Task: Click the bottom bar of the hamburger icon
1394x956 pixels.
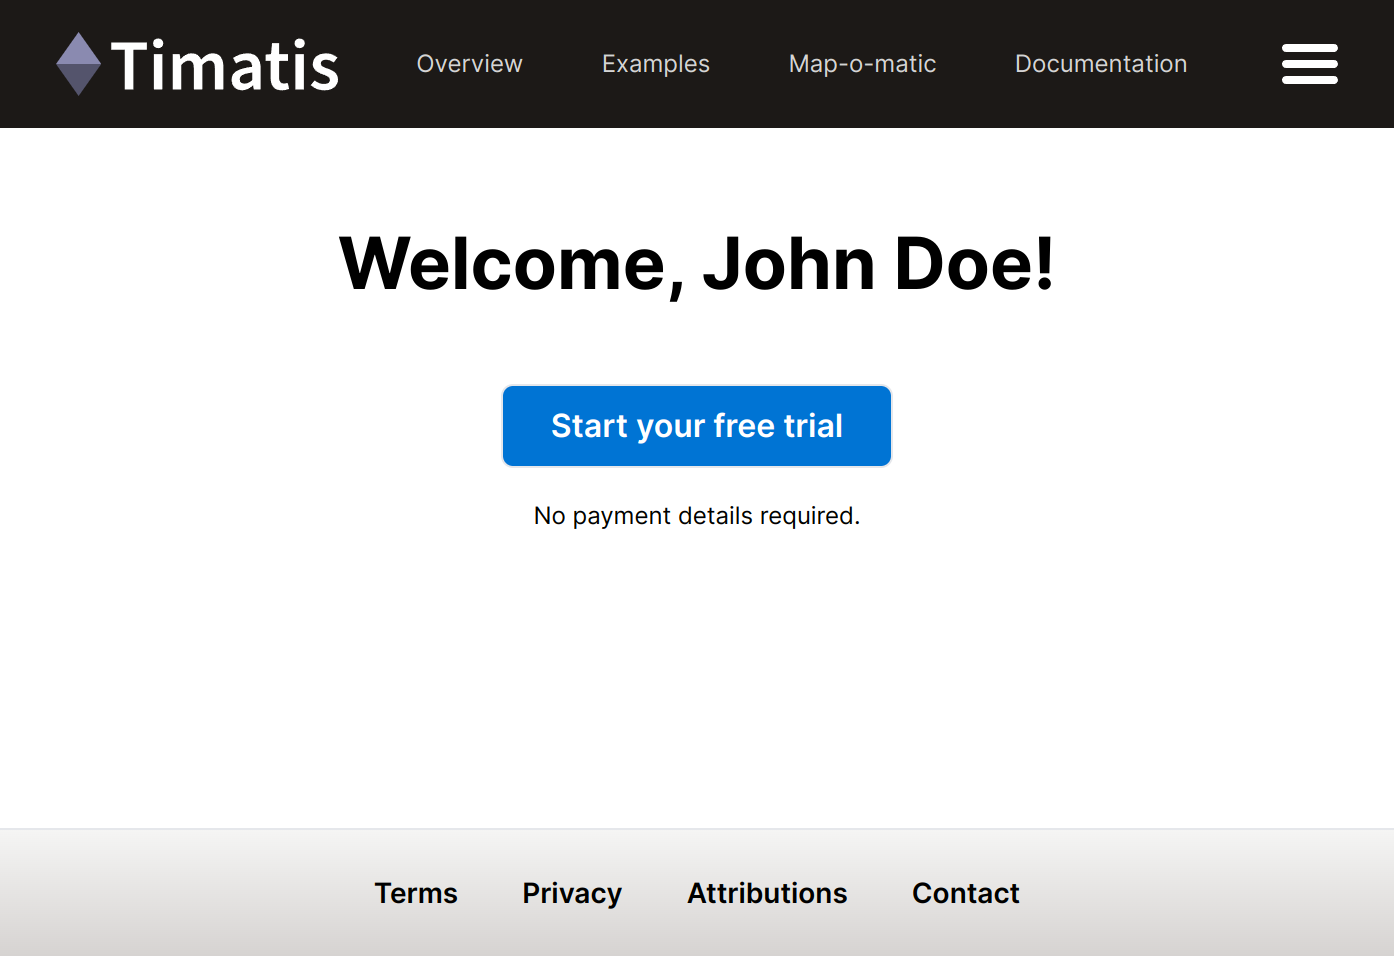Action: [1309, 80]
